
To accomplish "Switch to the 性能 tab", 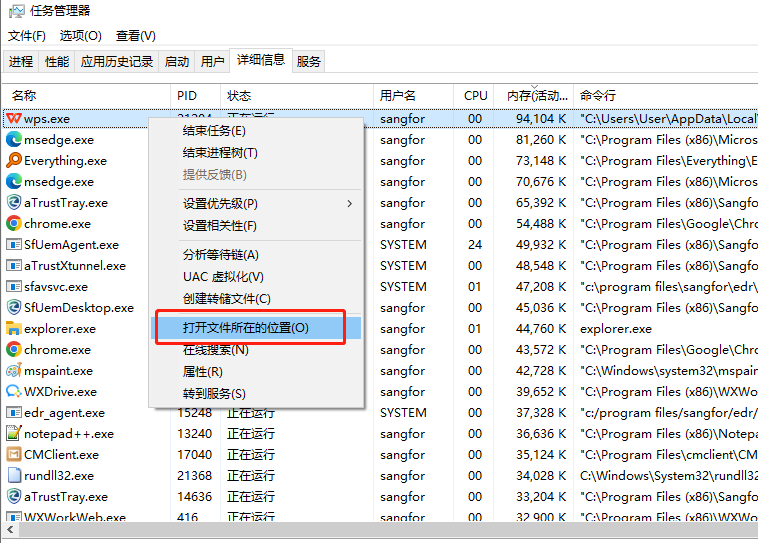I will pos(57,61).
